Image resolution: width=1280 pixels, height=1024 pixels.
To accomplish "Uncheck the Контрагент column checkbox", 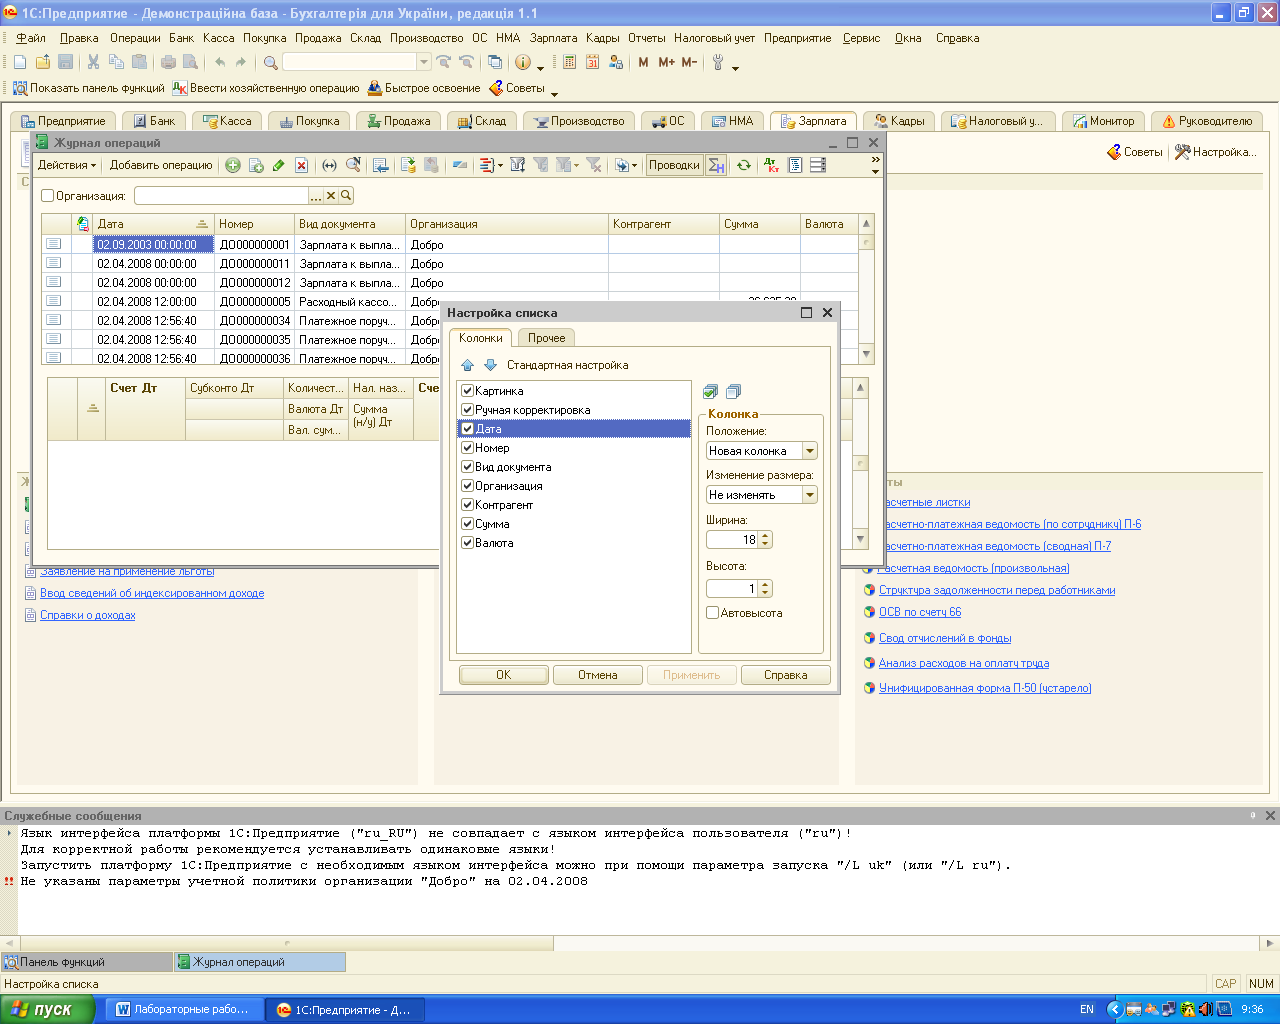I will pos(467,505).
